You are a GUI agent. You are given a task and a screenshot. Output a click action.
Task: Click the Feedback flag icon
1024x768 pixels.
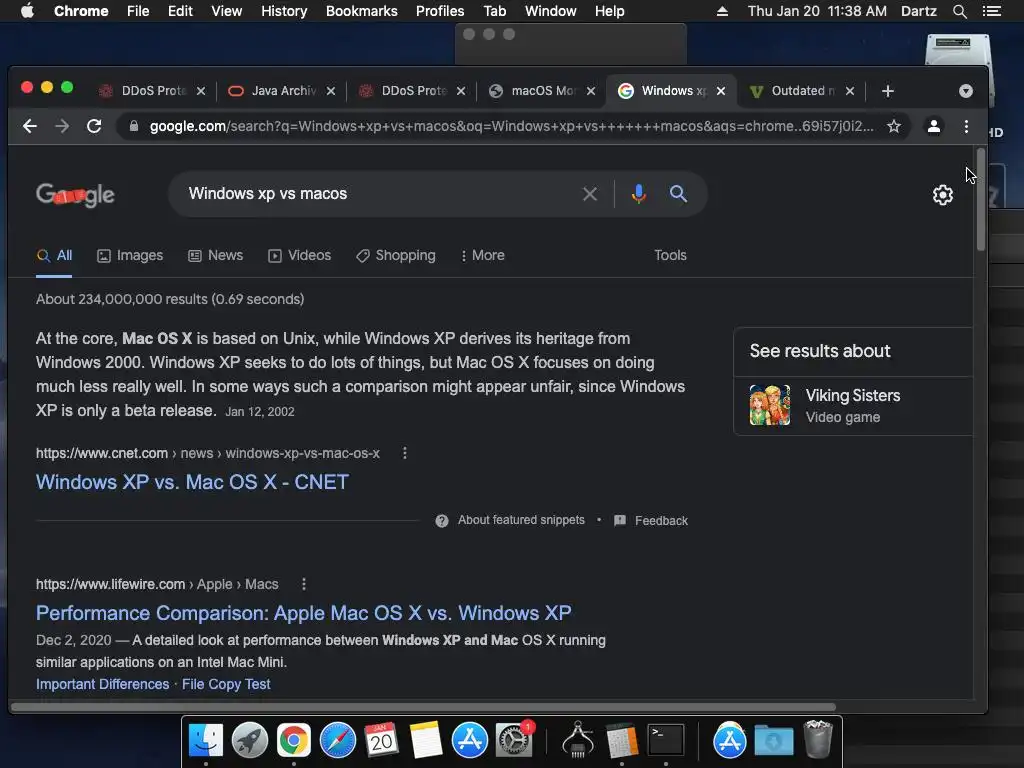(620, 520)
